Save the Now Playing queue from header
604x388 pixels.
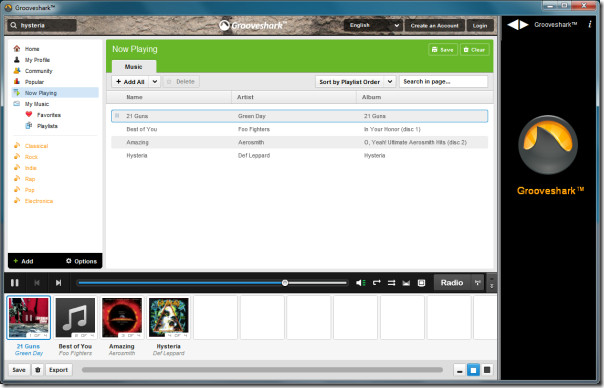point(443,50)
